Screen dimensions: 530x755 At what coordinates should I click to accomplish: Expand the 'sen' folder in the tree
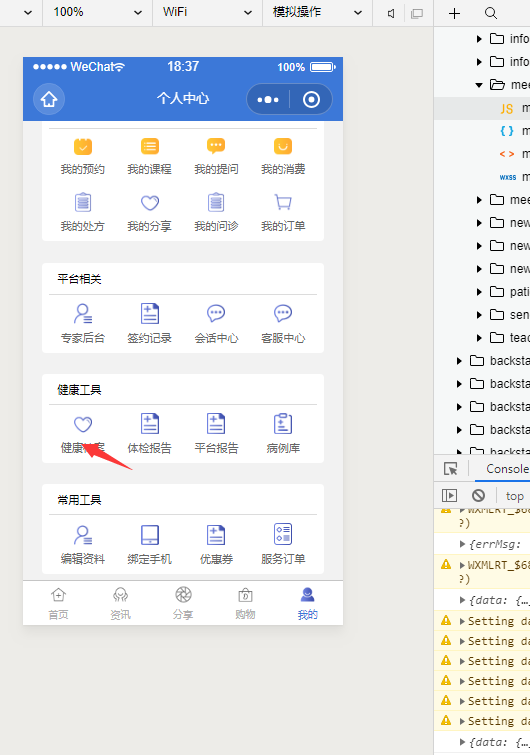479,315
